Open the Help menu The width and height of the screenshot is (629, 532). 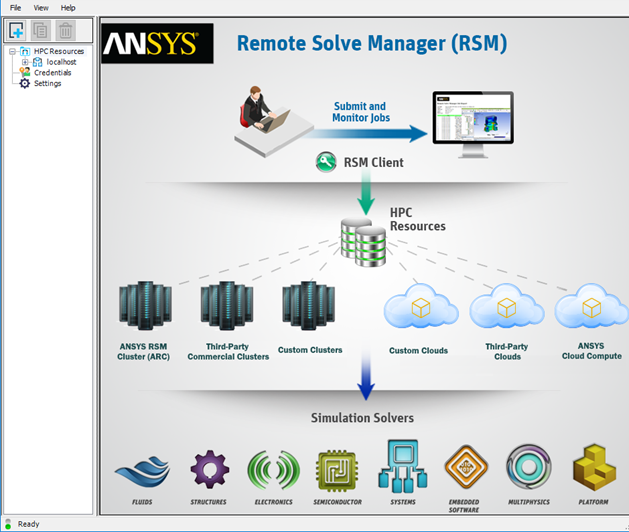tap(68, 8)
